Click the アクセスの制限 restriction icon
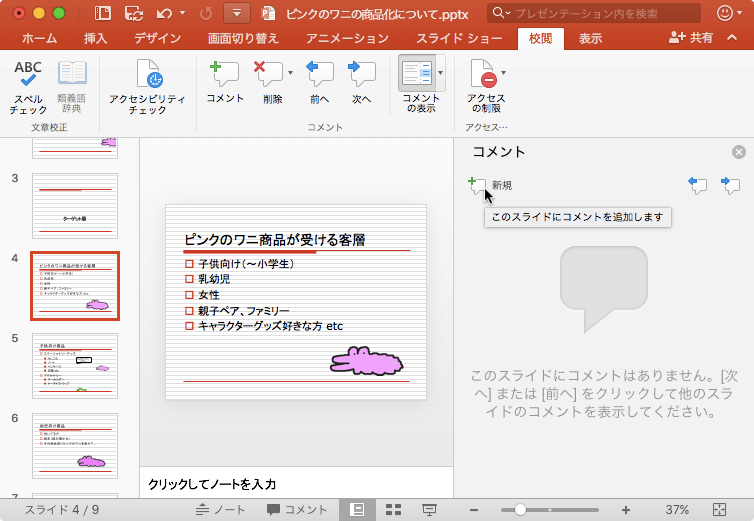 [x=483, y=78]
